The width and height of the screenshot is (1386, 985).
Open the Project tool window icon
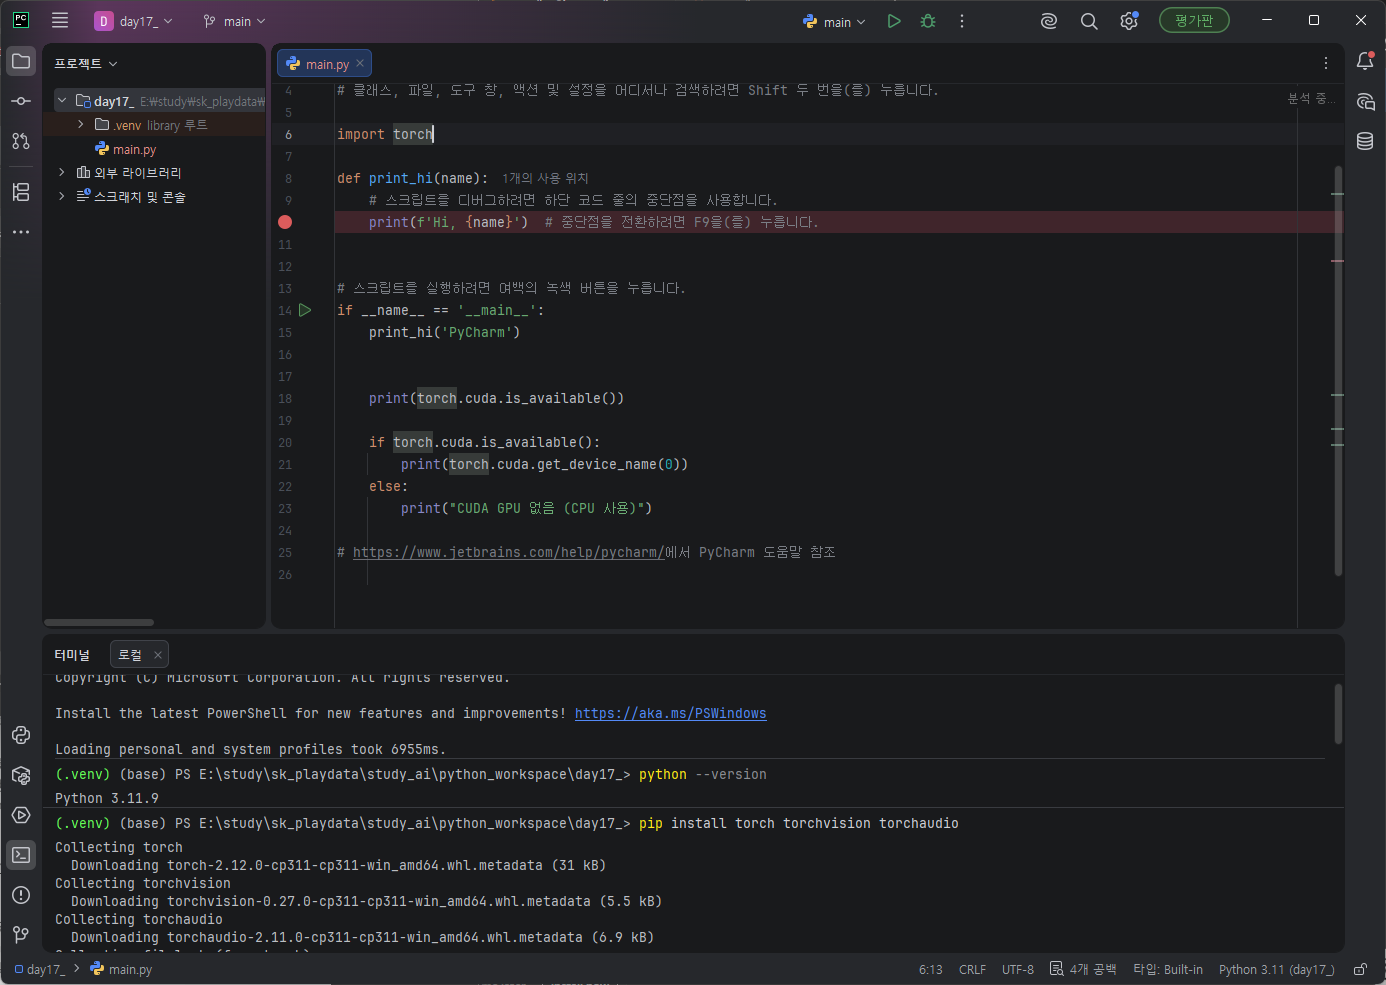coord(21,61)
